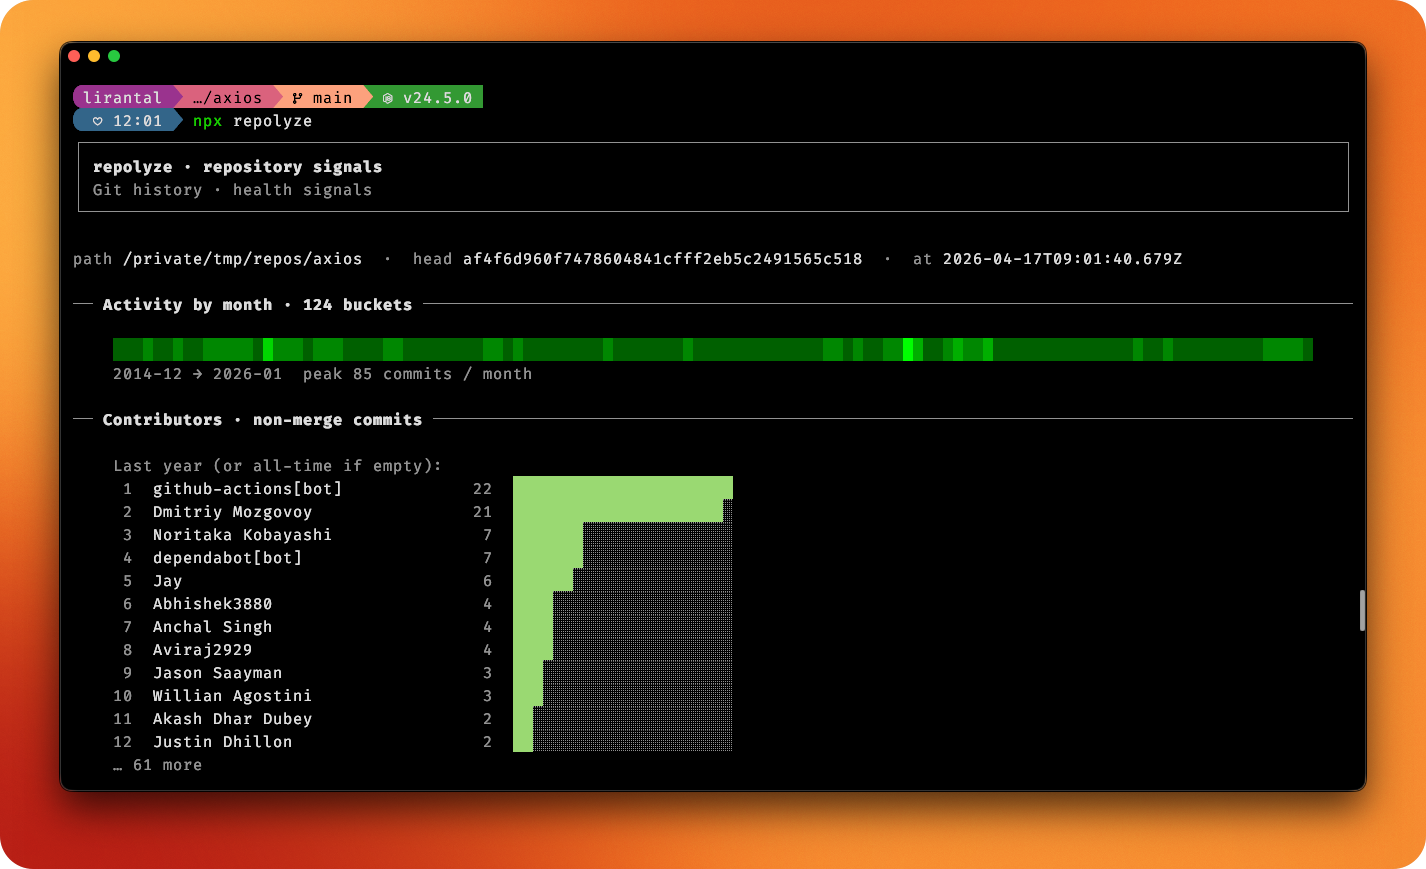Click the /private/tmp/repos/axios path value
Screen dimensions: 1426x869
click(x=243, y=259)
